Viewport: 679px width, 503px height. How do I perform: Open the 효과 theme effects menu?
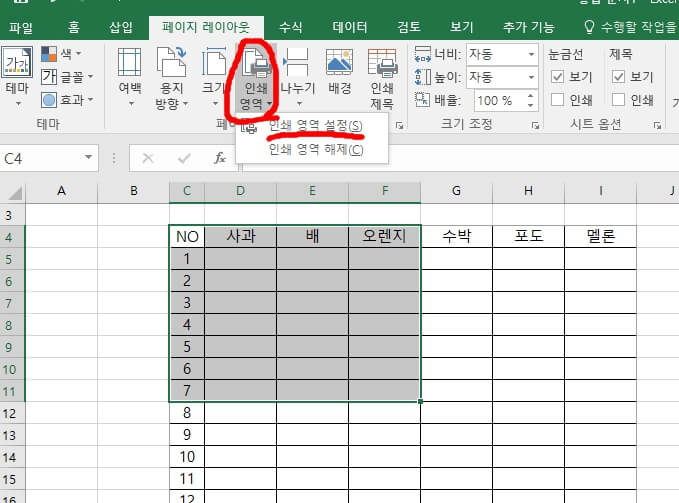(x=67, y=100)
